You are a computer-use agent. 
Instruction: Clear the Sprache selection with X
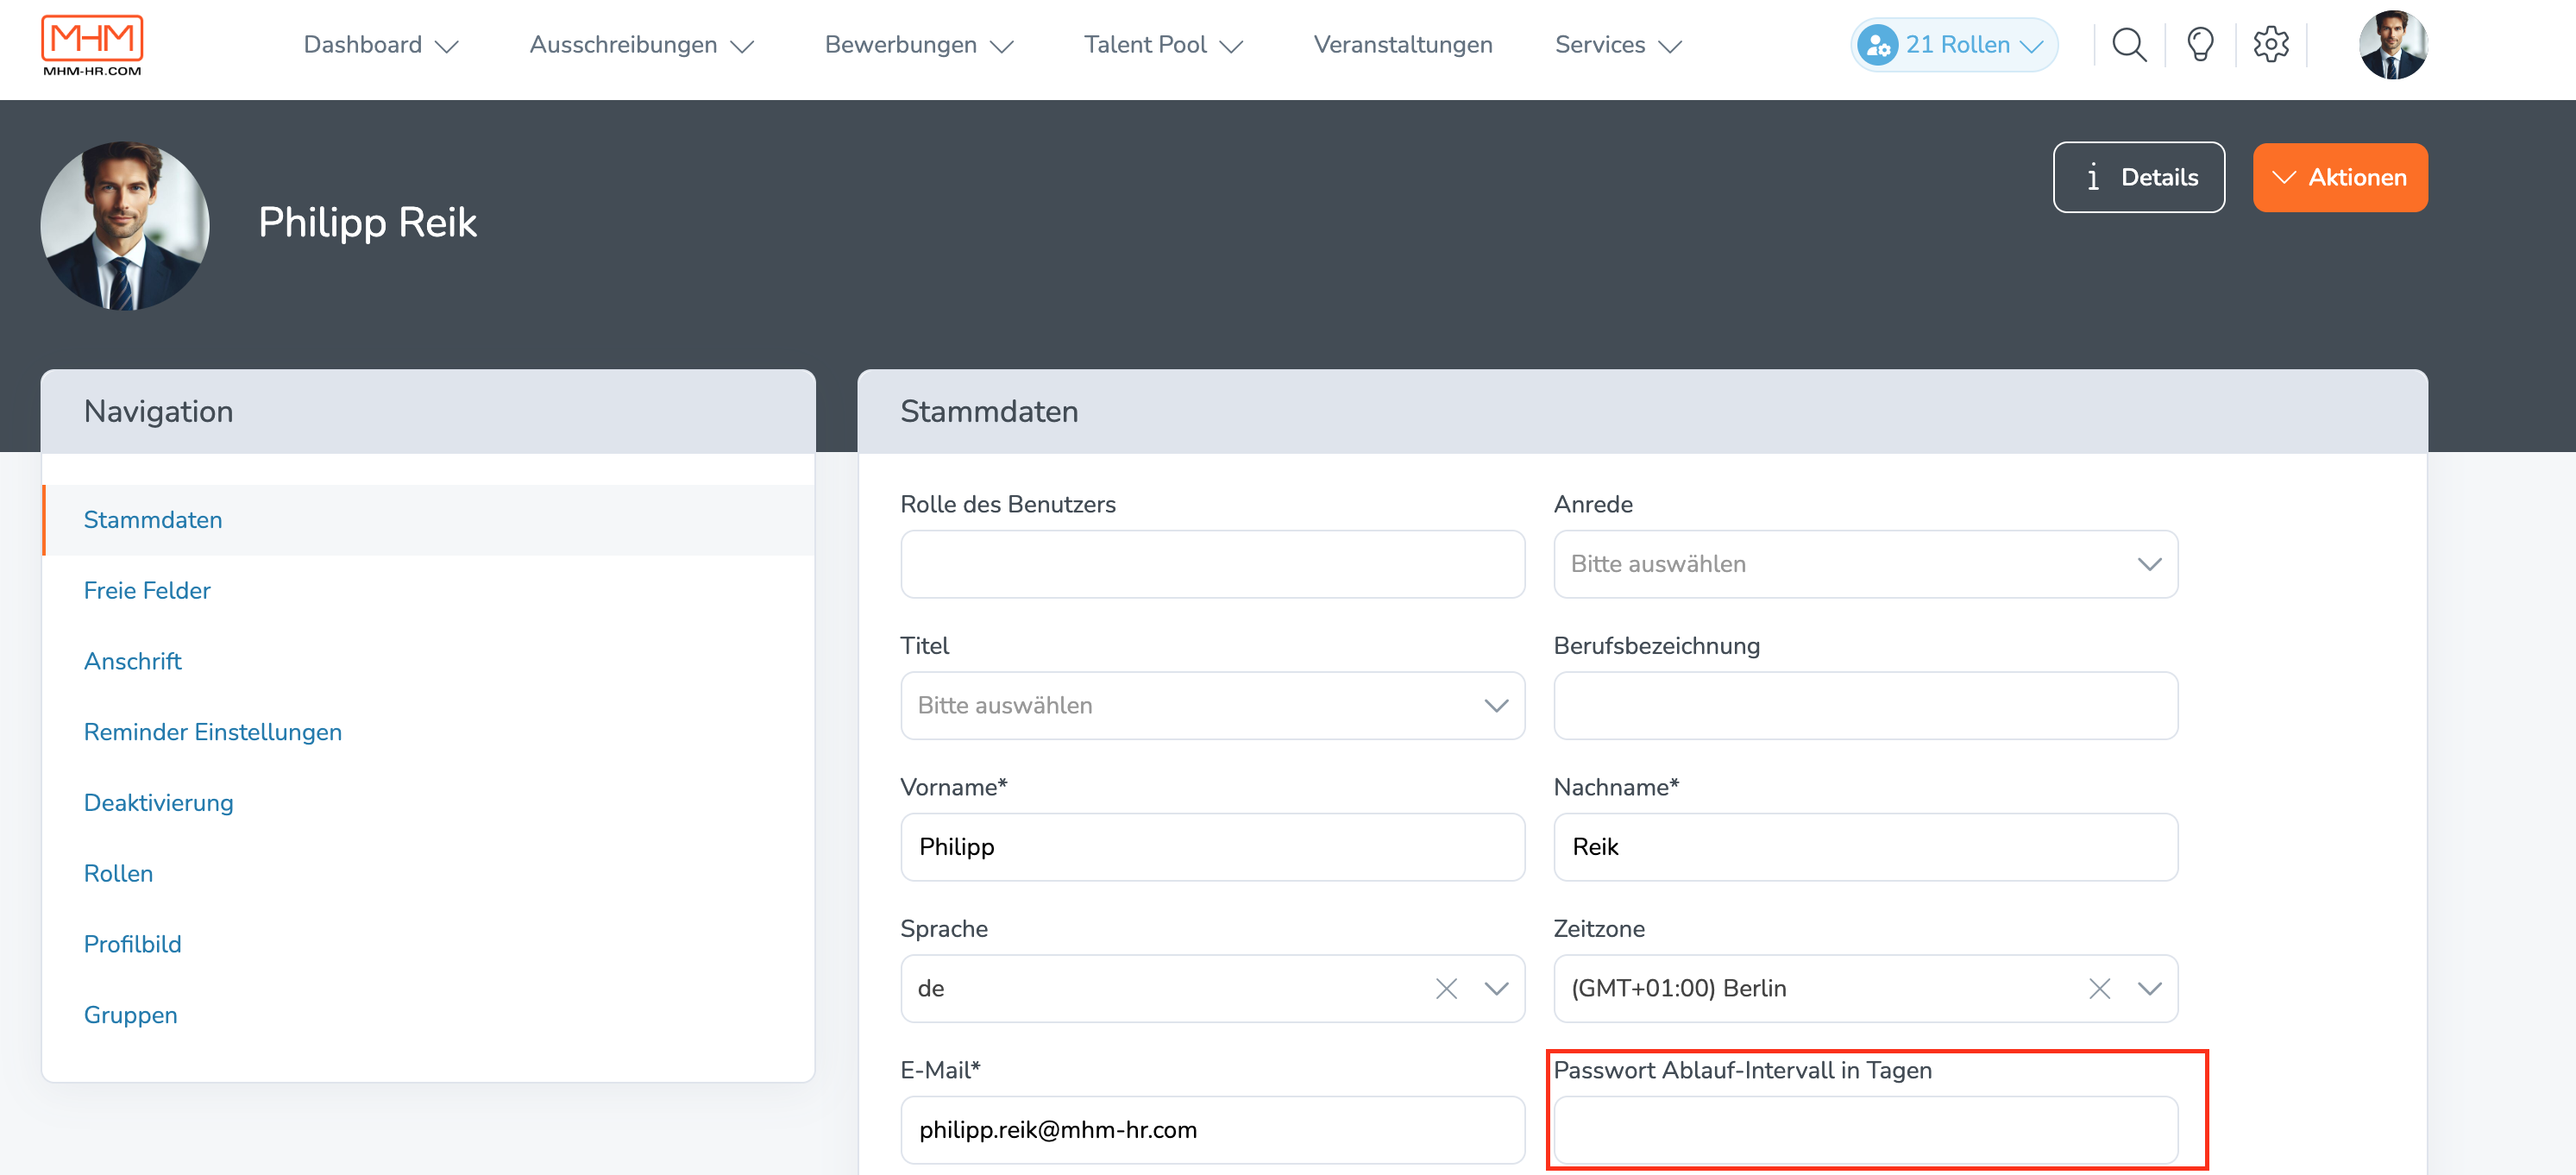pos(1446,988)
